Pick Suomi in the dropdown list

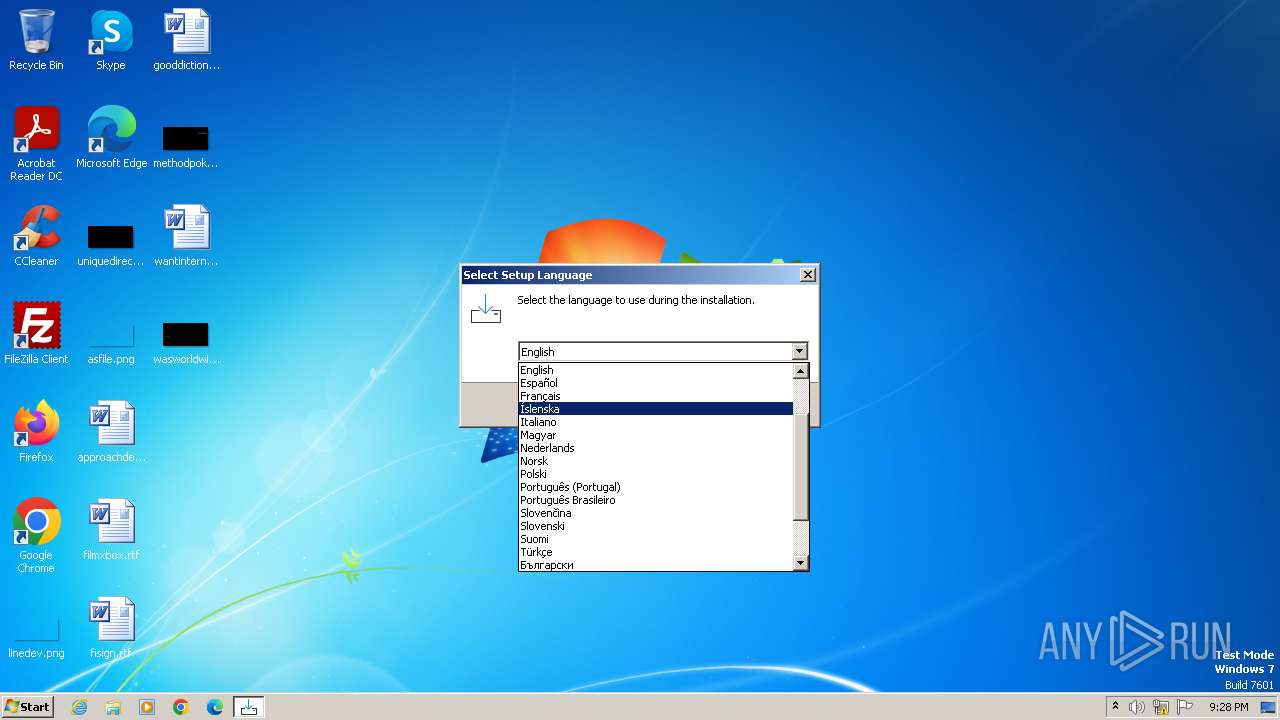coord(655,539)
